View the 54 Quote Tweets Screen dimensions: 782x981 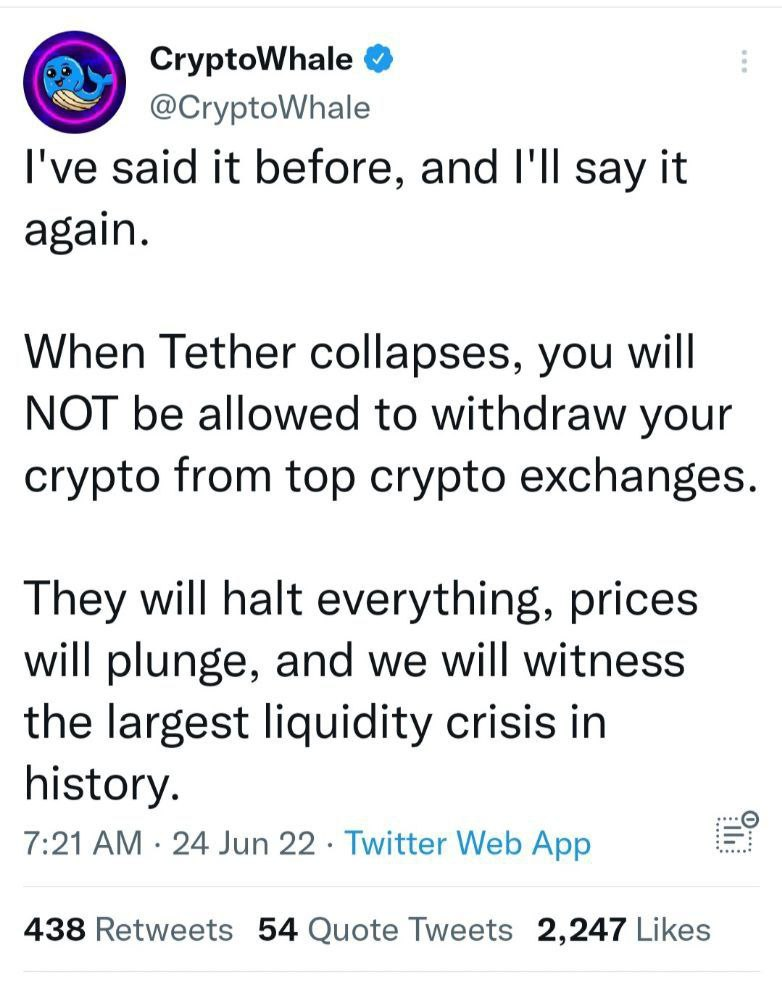click(x=385, y=930)
